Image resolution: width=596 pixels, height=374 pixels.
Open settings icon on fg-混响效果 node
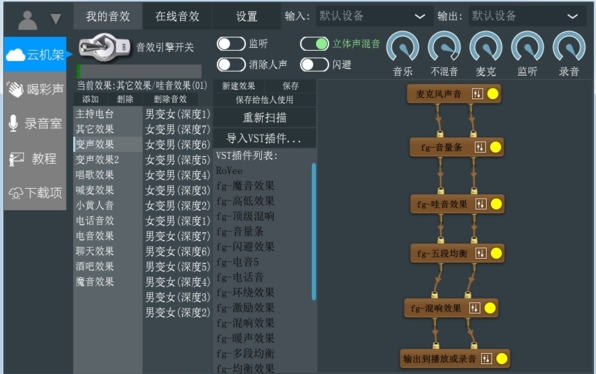pos(474,308)
